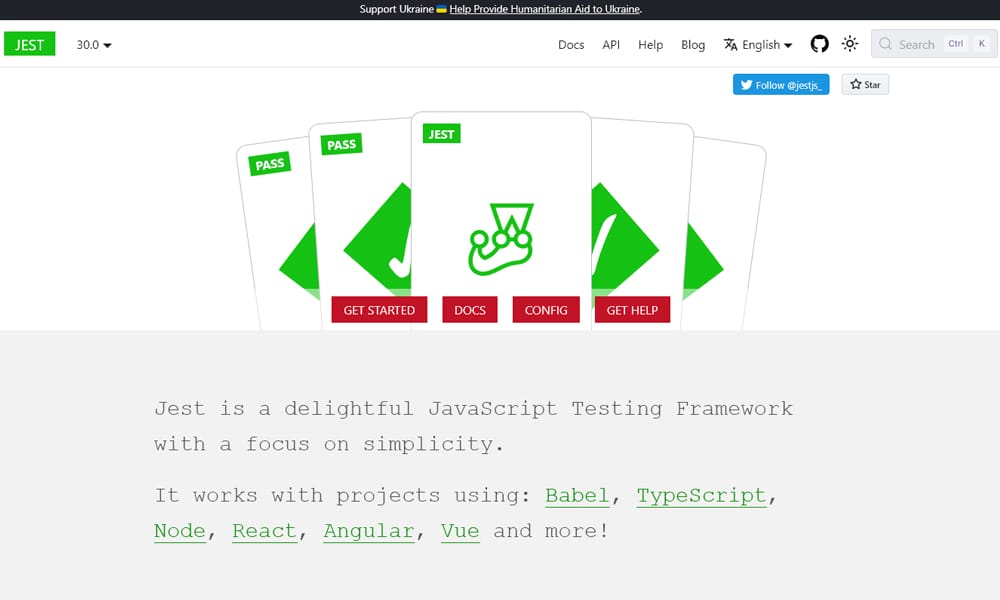Screen dimensions: 1000x600
Task: Open the Angular link
Action: tap(369, 531)
